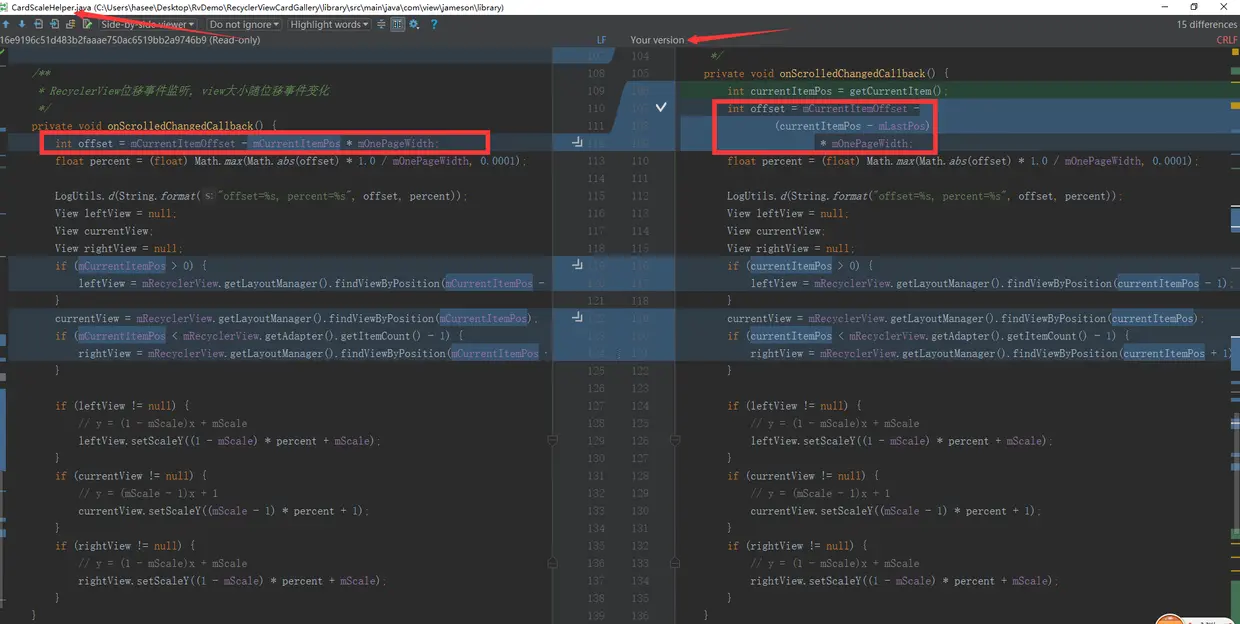Click if (currentView != null) in left pane
The width and height of the screenshot is (1240, 624).
click(x=131, y=476)
